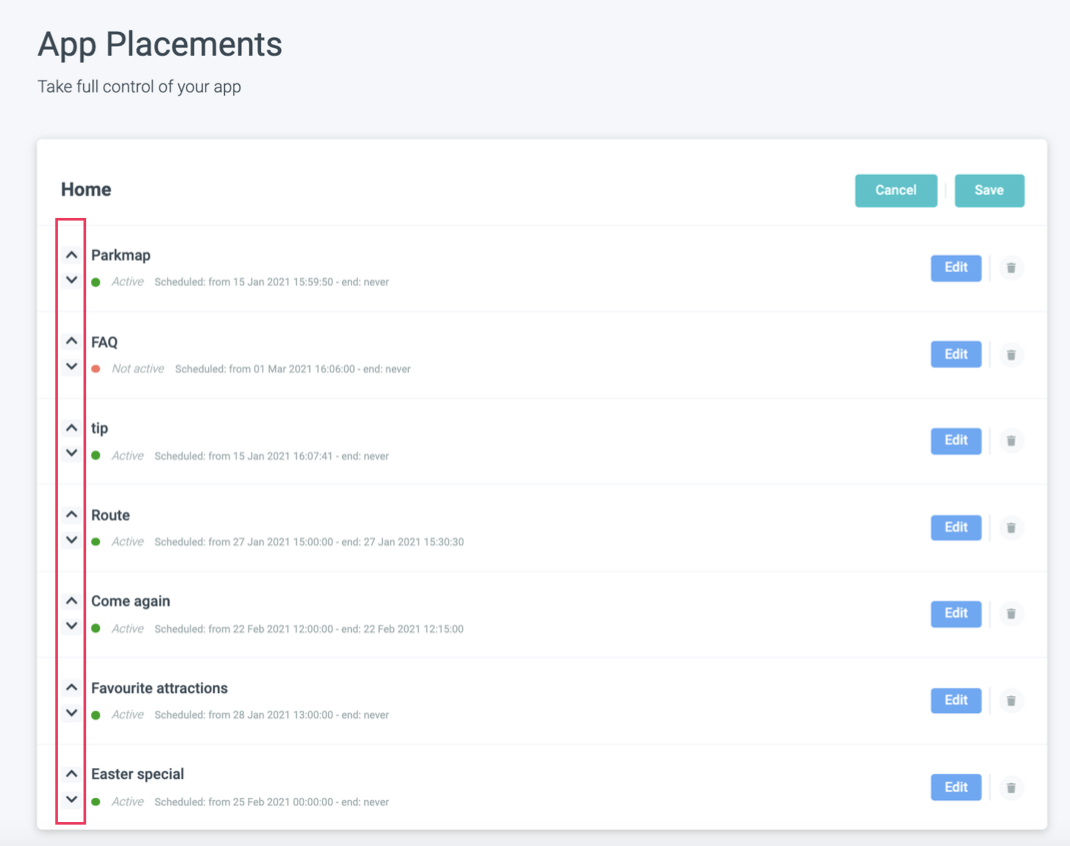
Task: Move FAQ up one position
Action: [x=71, y=341]
